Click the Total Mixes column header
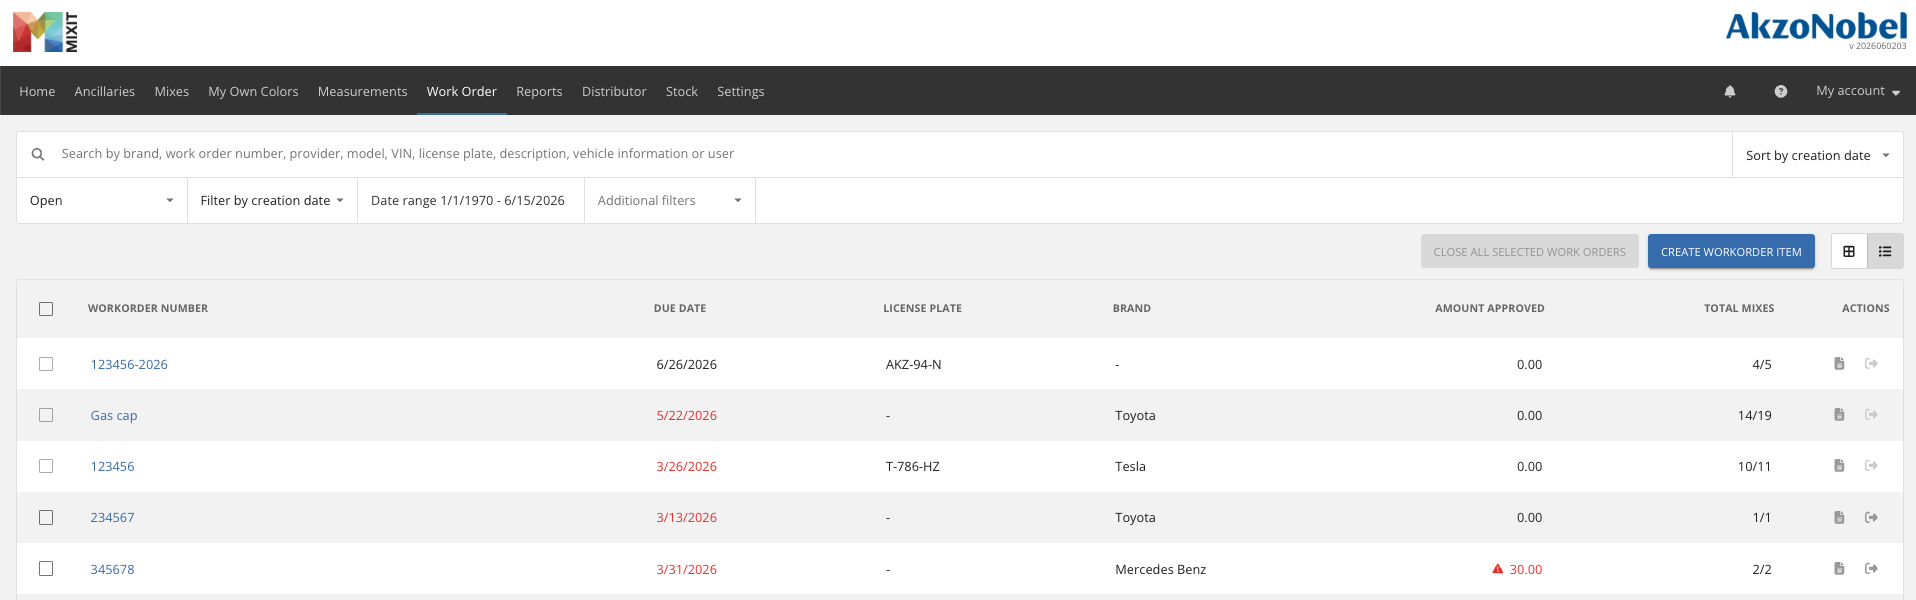The image size is (1916, 600). tap(1739, 308)
